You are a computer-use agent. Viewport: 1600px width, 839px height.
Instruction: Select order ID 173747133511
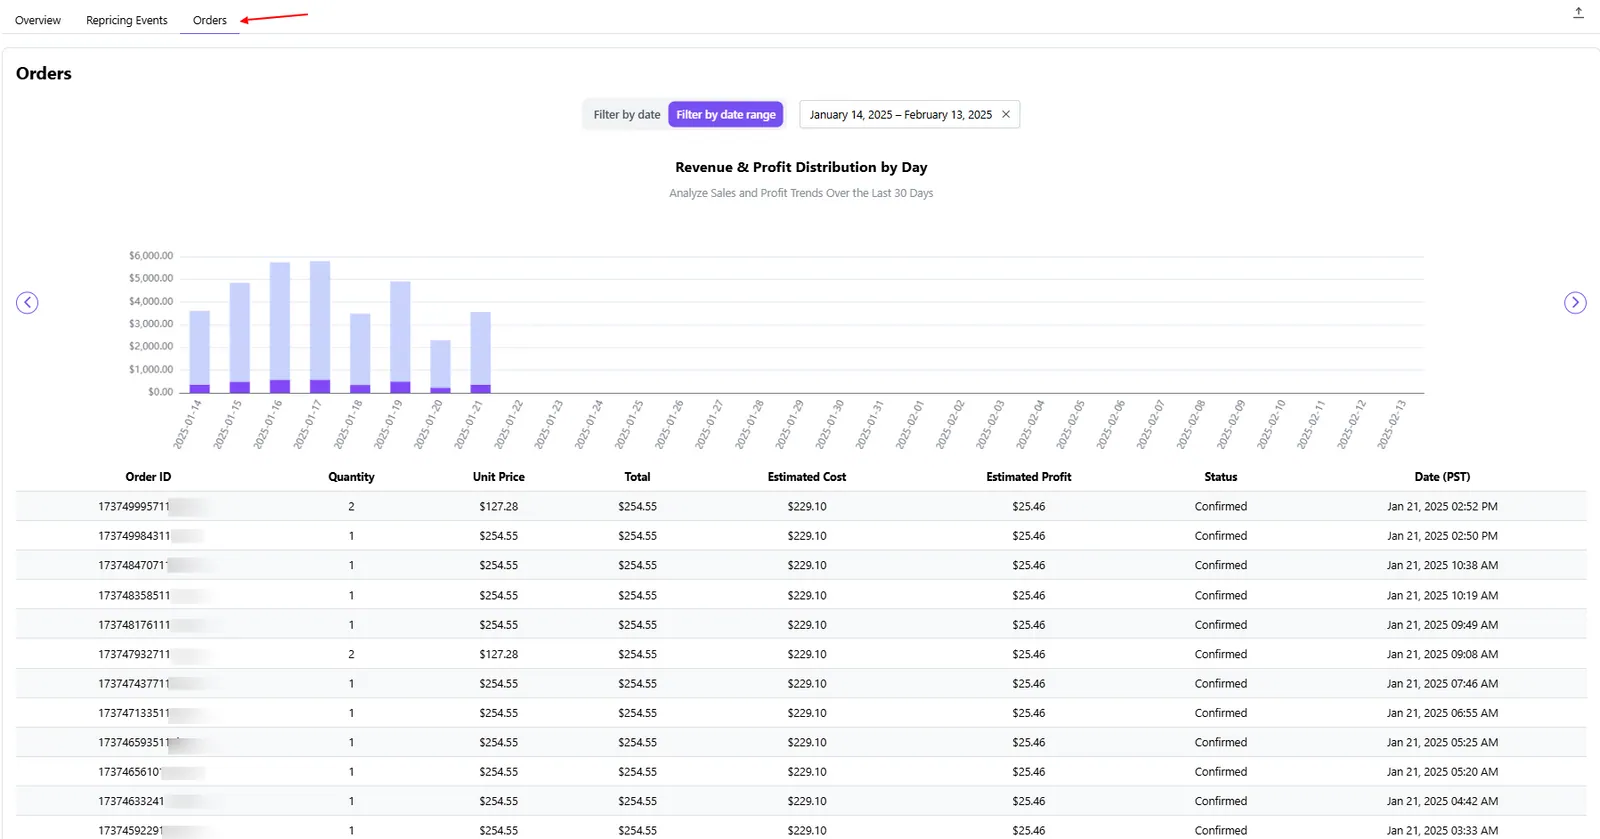pyautogui.click(x=134, y=713)
